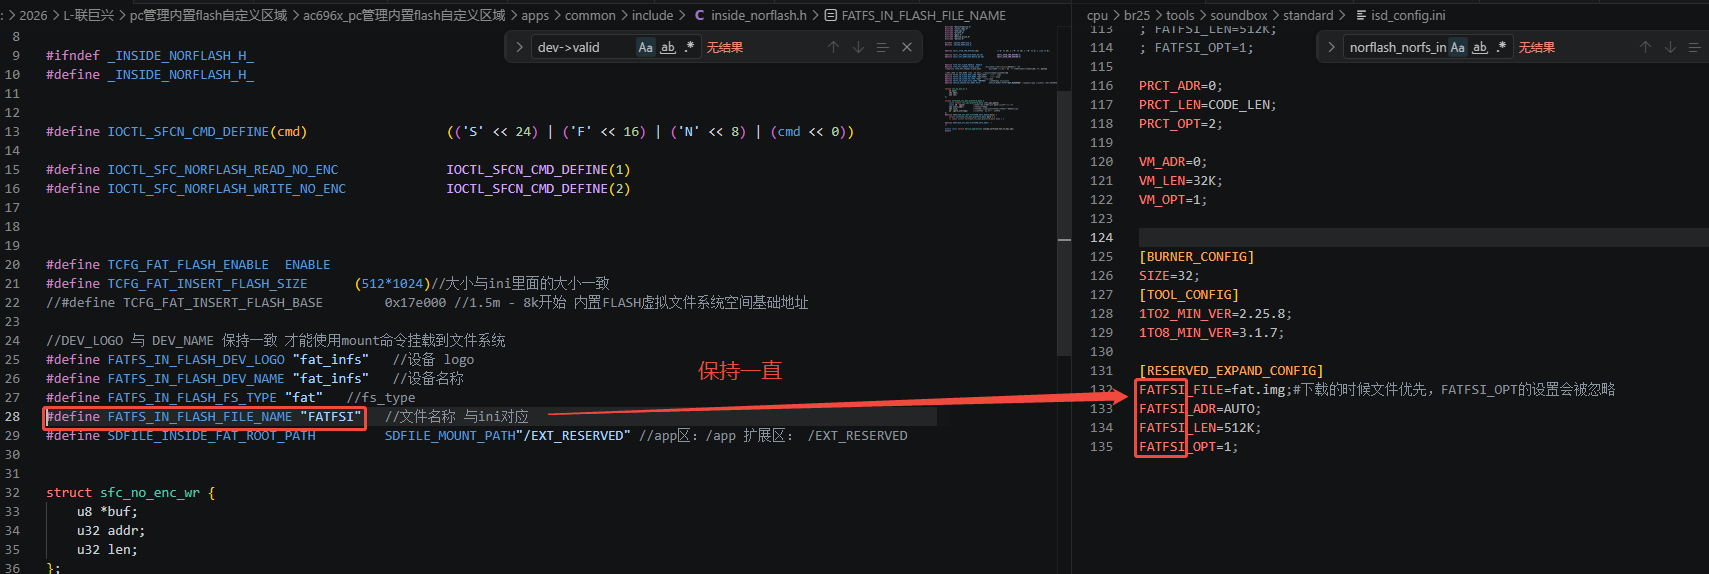The height and width of the screenshot is (574, 1709).
Task: Toggle Match Case in isd_config.ini find box
Action: 1457,47
